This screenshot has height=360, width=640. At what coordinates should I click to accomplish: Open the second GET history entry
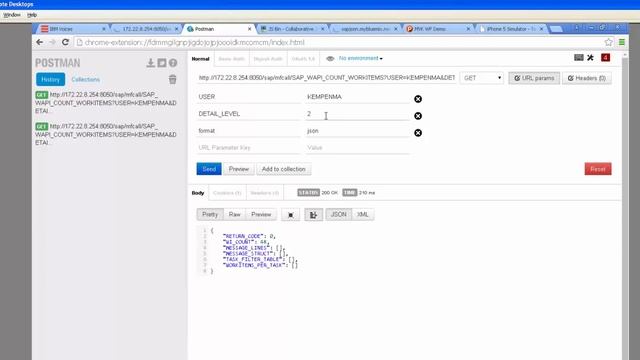[x=106, y=134]
